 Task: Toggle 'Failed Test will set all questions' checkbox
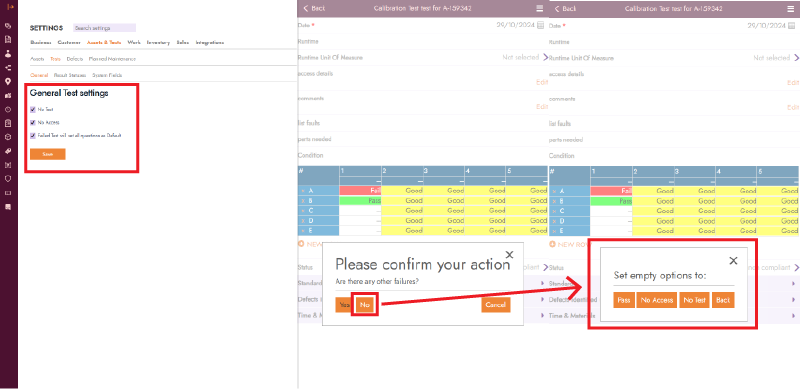pos(33,136)
